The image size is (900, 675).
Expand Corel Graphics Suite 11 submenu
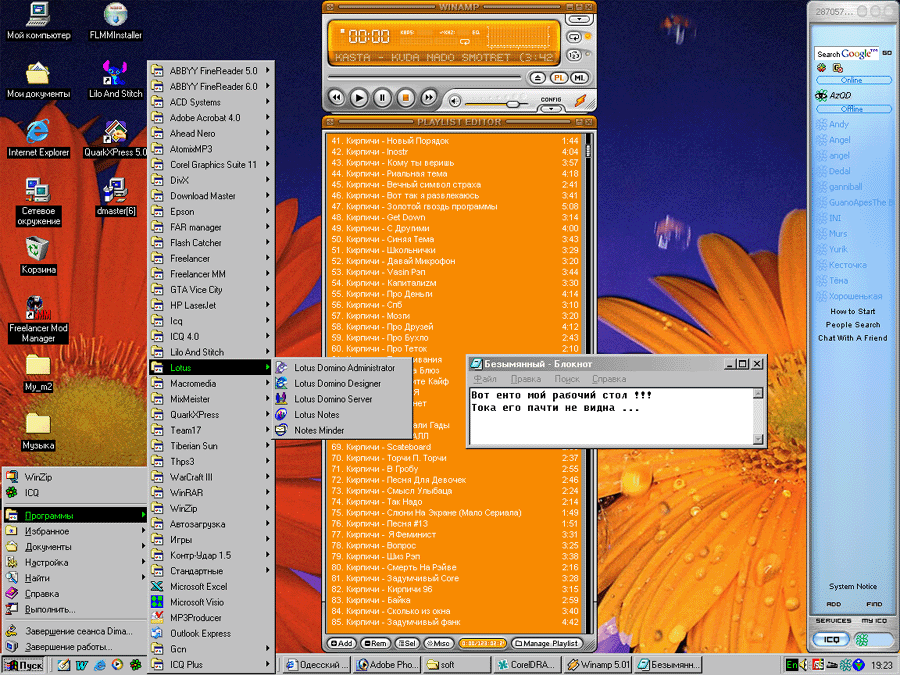(211, 164)
